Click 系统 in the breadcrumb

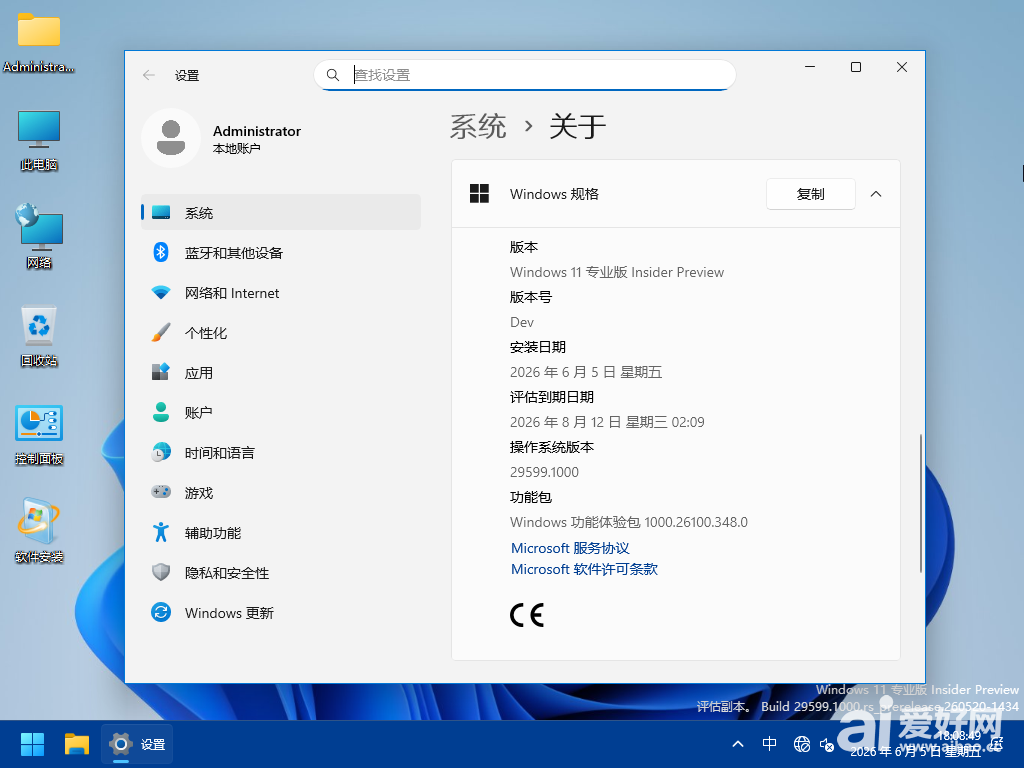478,126
